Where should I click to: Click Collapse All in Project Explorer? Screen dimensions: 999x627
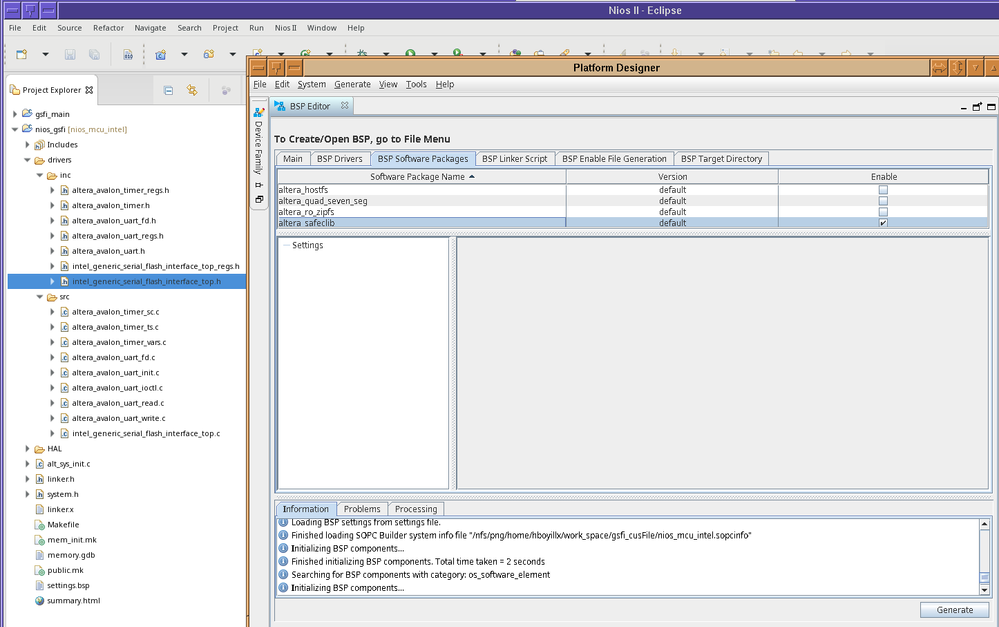(x=168, y=90)
